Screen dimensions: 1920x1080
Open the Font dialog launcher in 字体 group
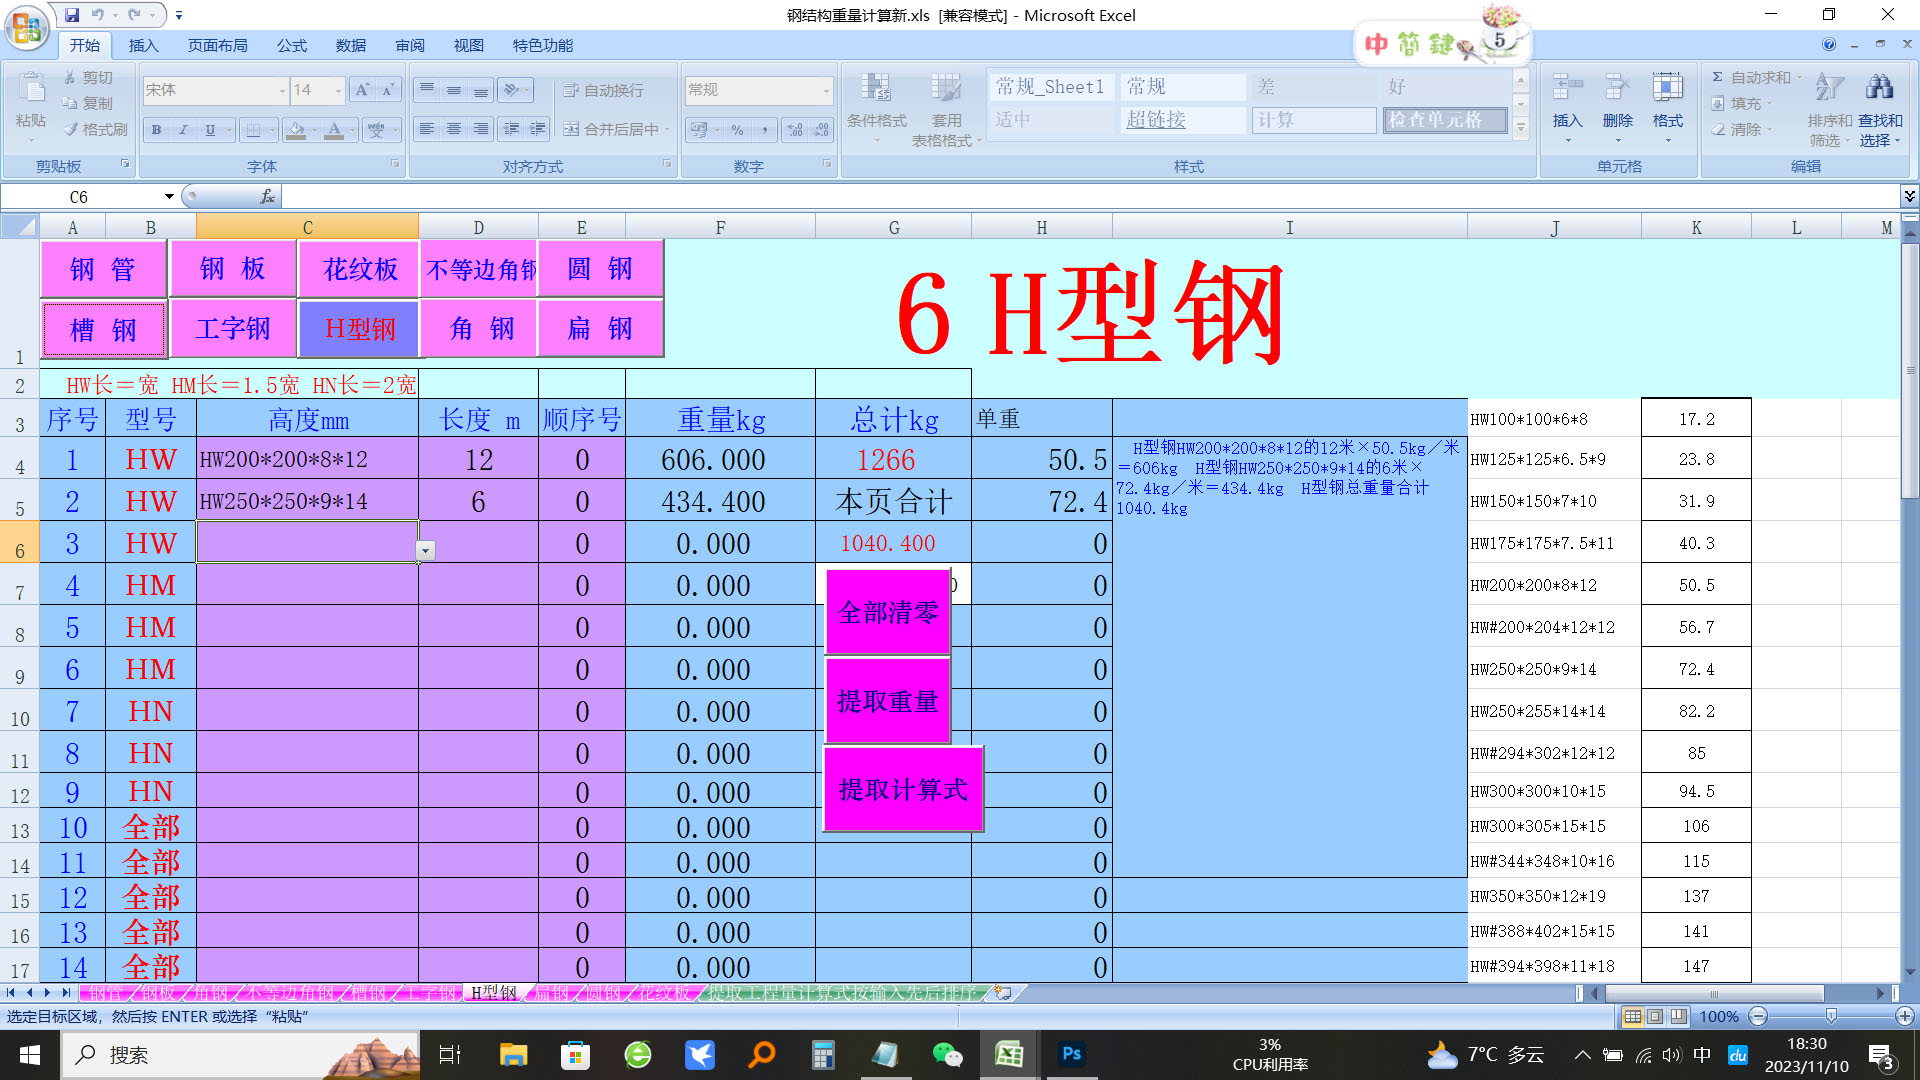[x=396, y=164]
